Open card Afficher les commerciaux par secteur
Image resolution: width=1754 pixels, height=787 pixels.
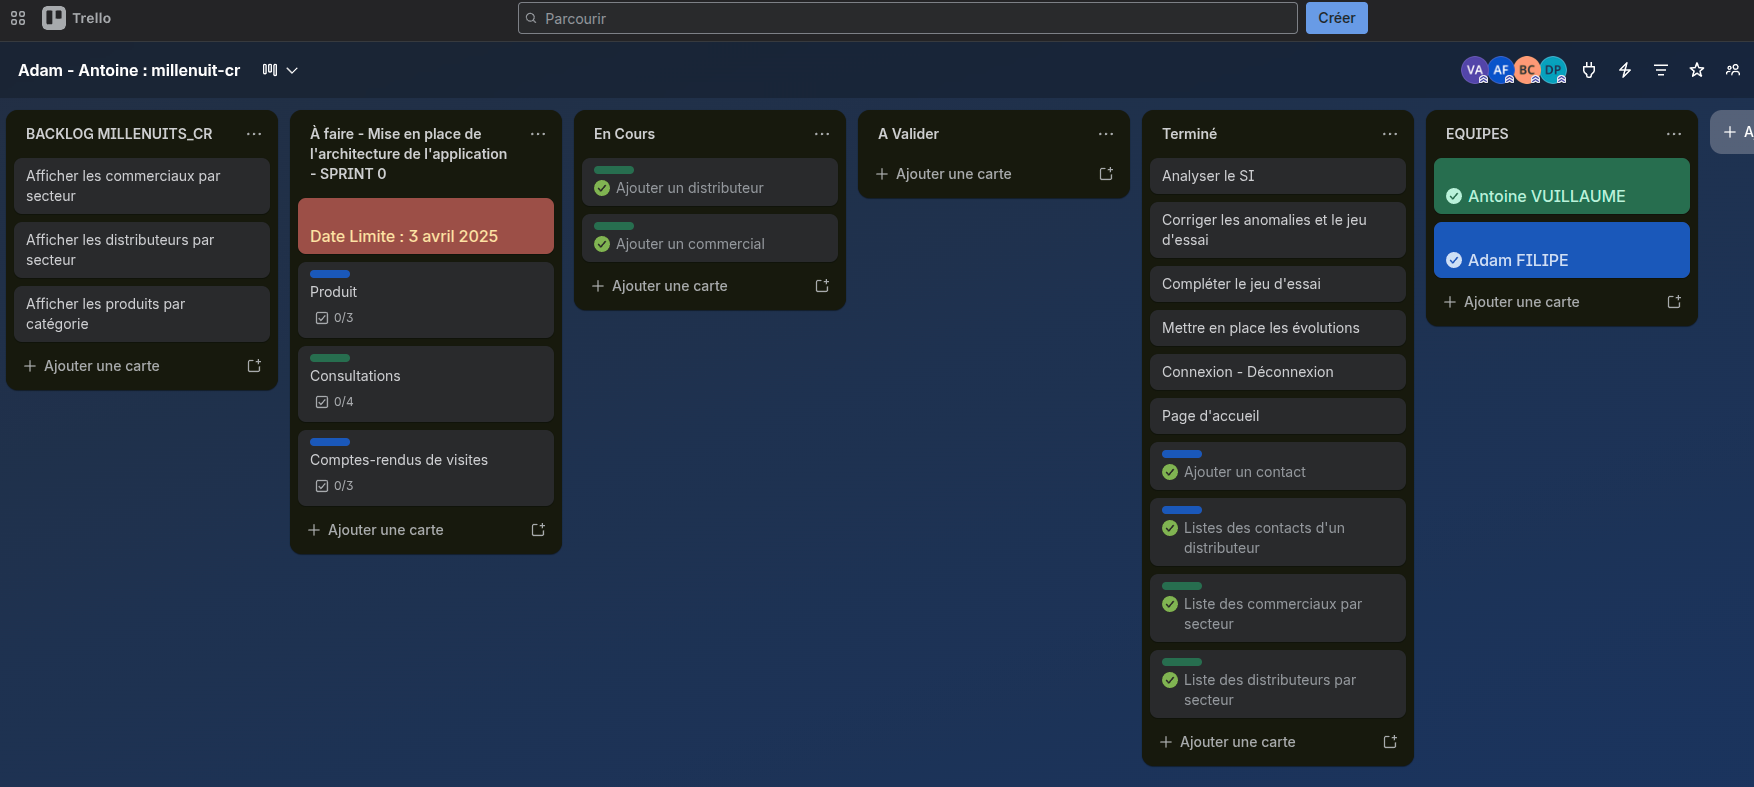click(x=142, y=186)
